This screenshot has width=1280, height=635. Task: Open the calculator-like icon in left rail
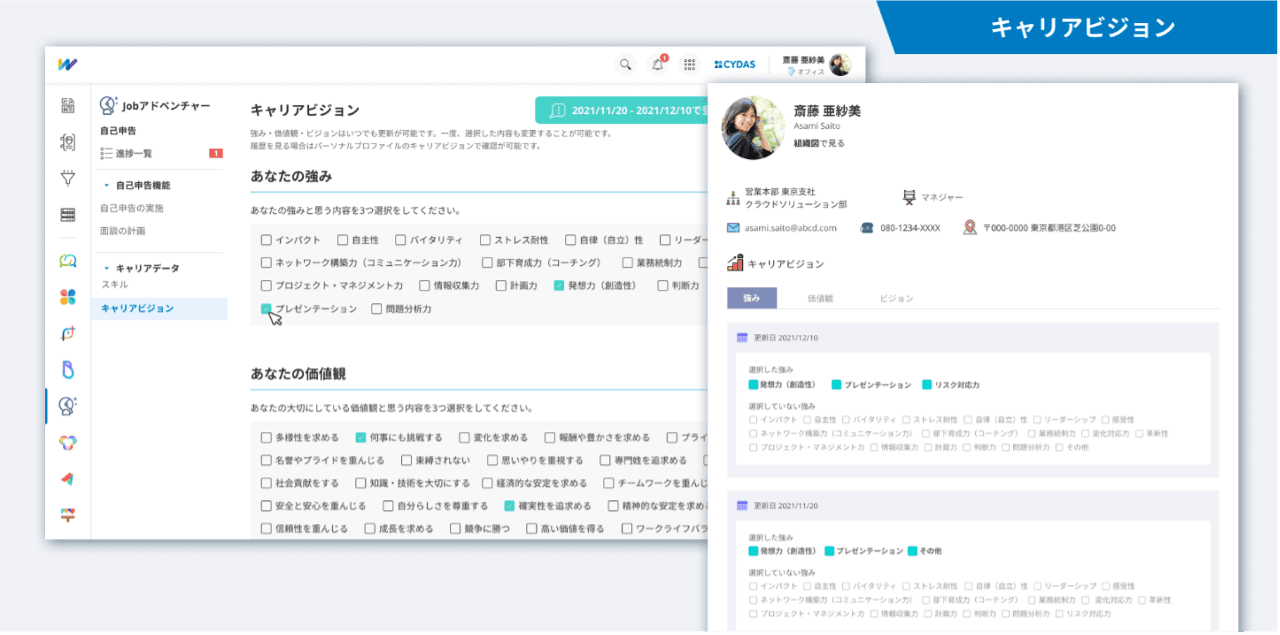tap(68, 105)
